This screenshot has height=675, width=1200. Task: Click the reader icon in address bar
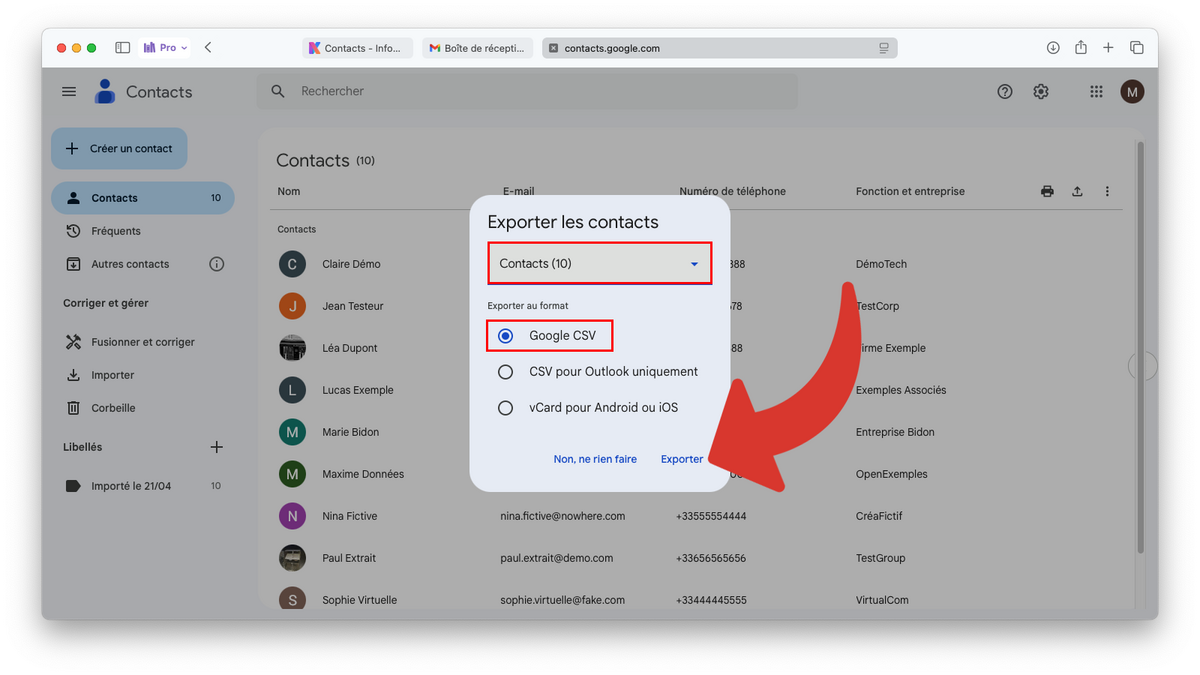click(884, 48)
